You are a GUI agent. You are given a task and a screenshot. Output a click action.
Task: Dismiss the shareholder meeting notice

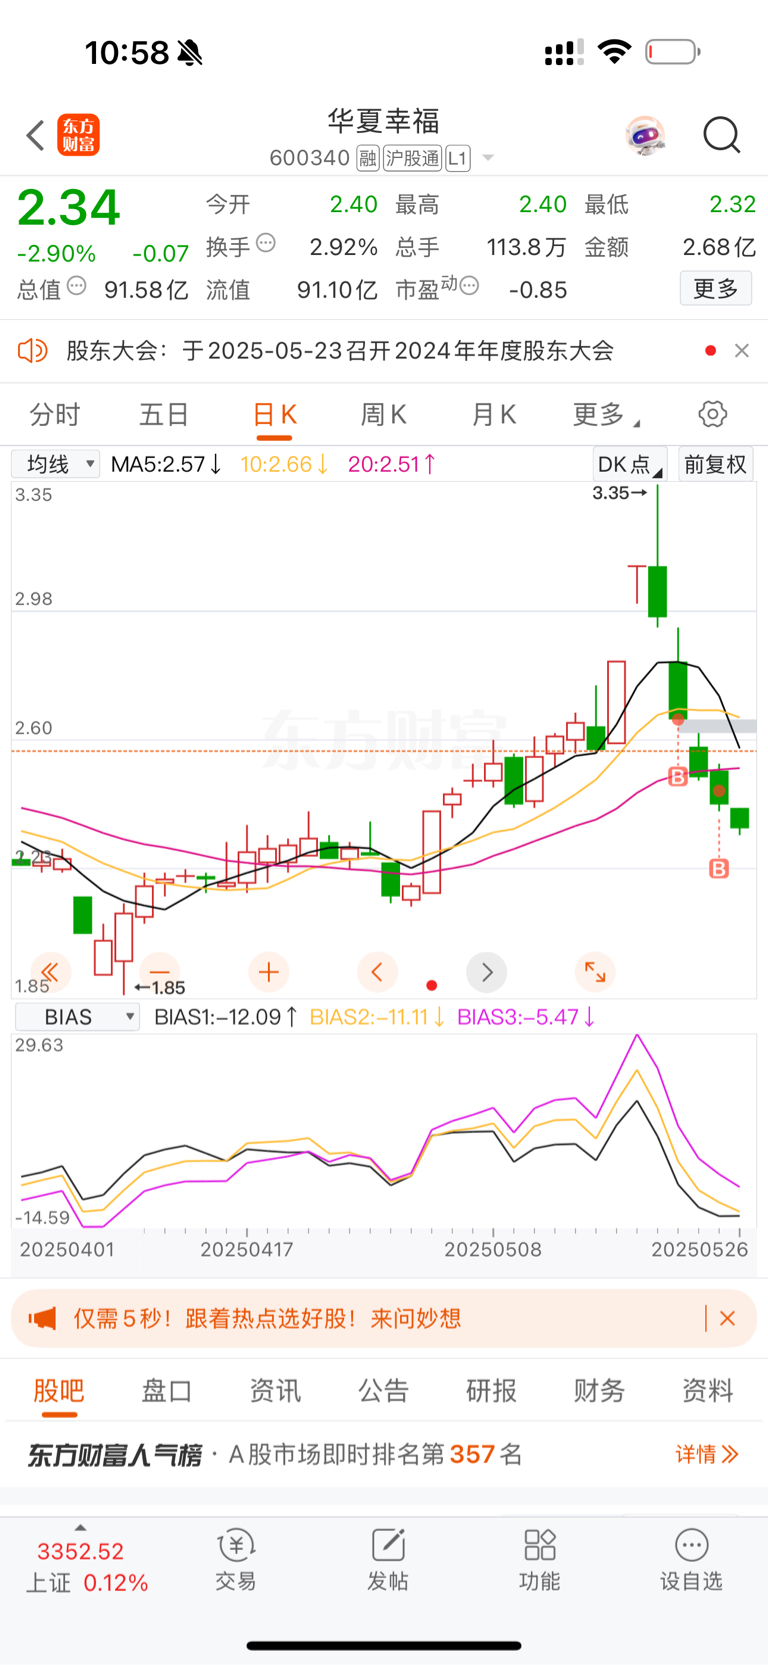[742, 351]
